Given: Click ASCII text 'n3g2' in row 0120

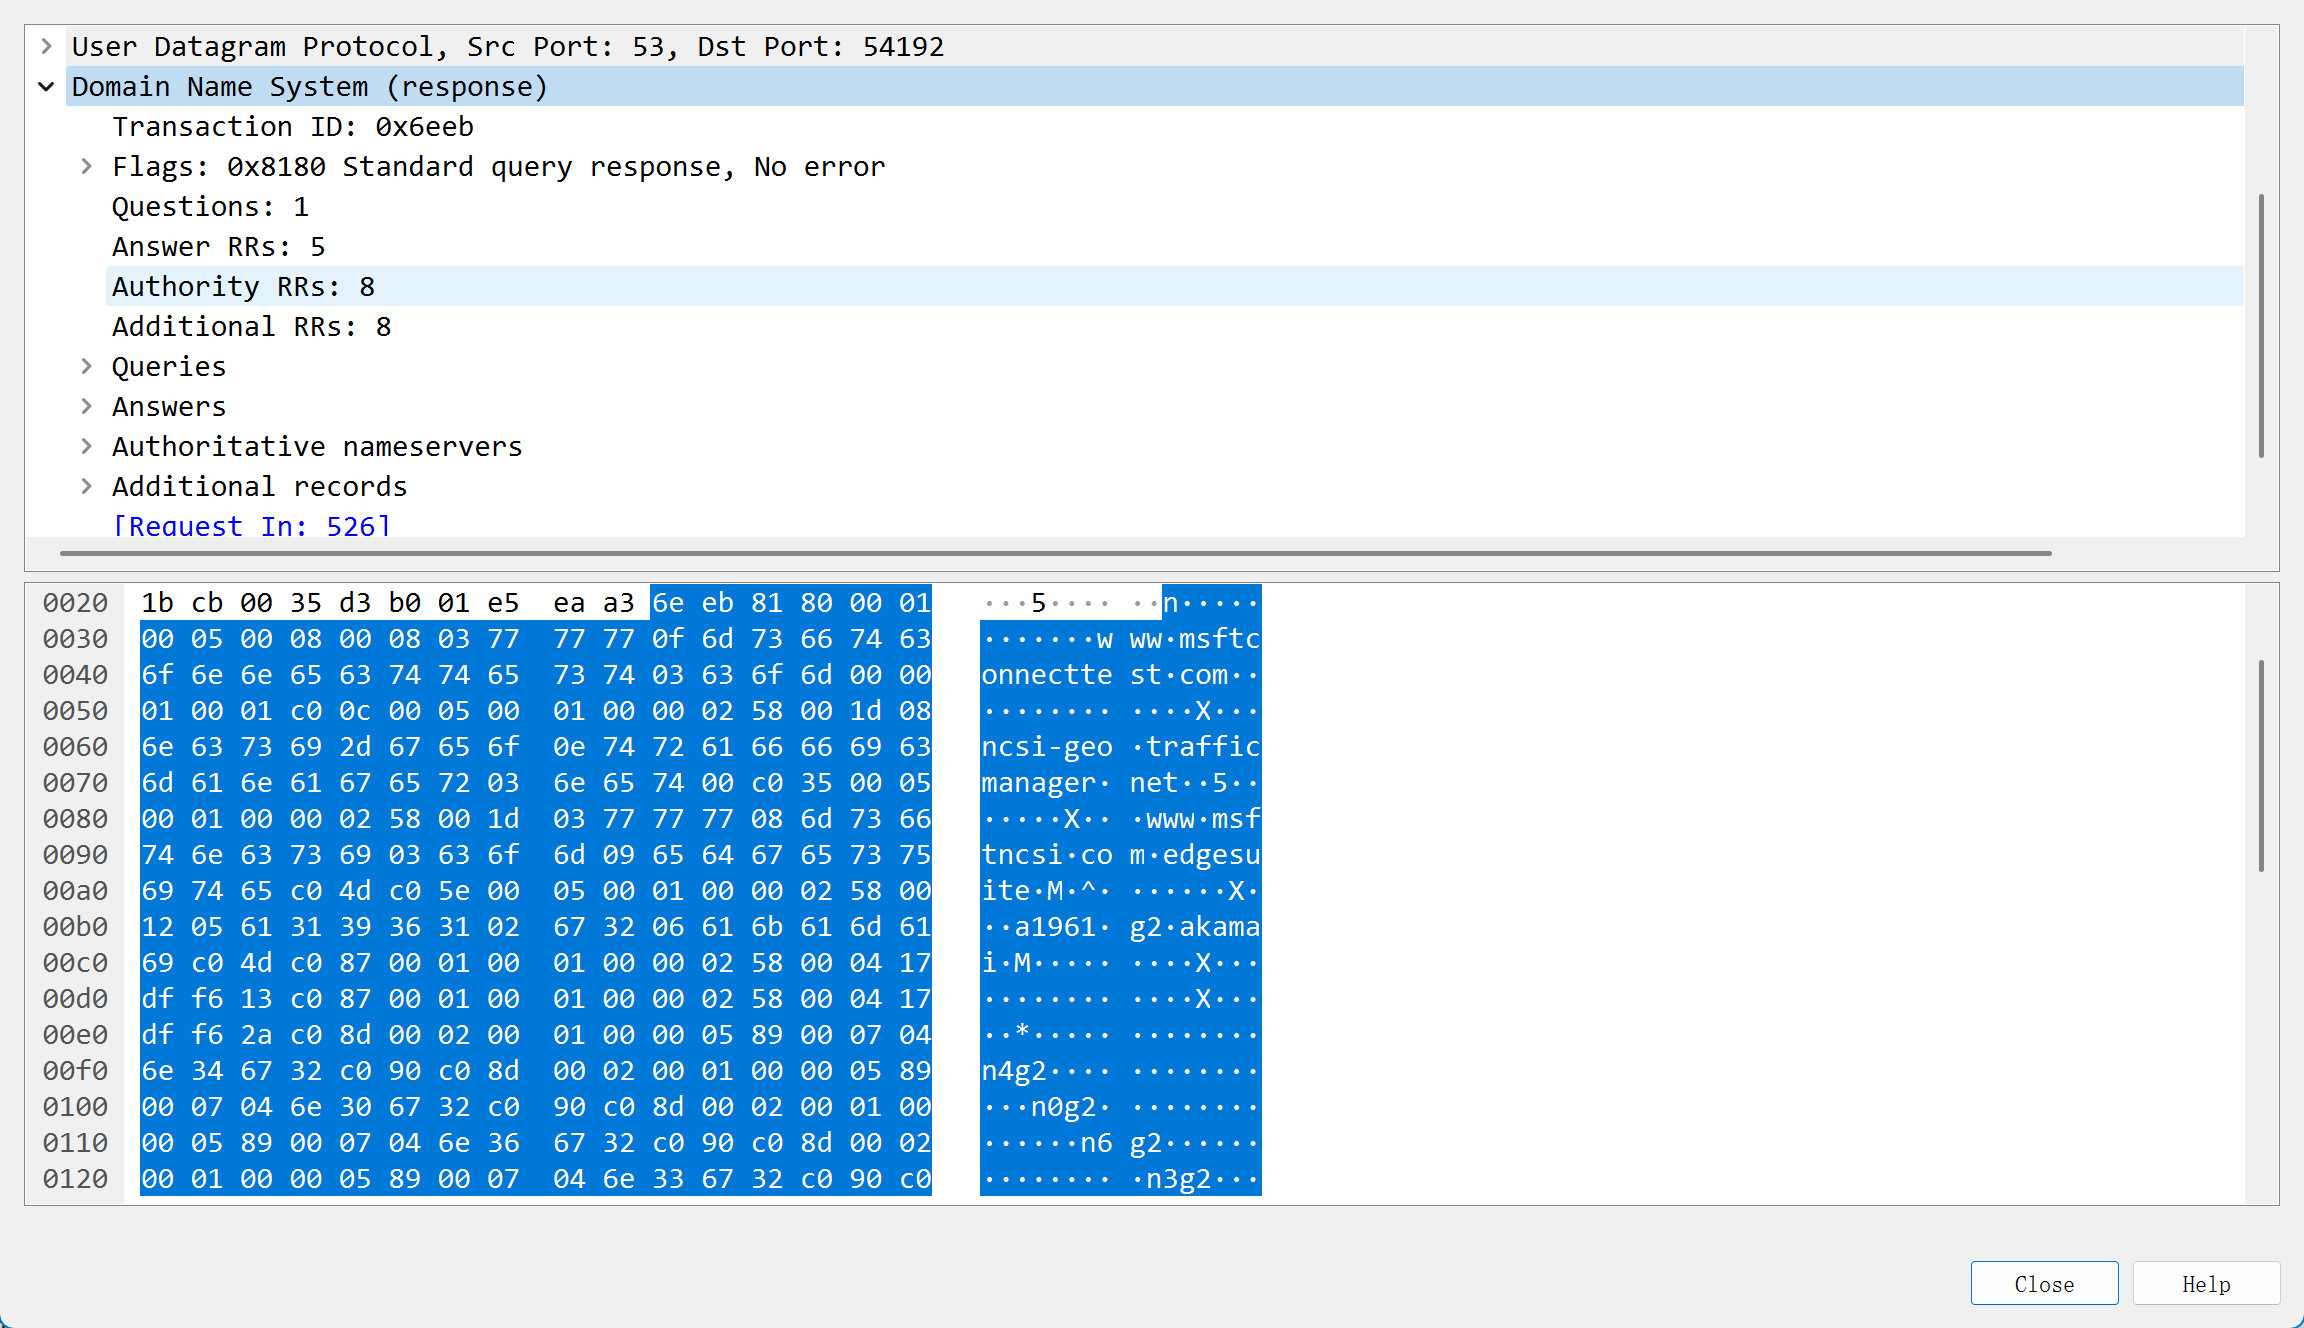Looking at the screenshot, I should [1179, 1178].
